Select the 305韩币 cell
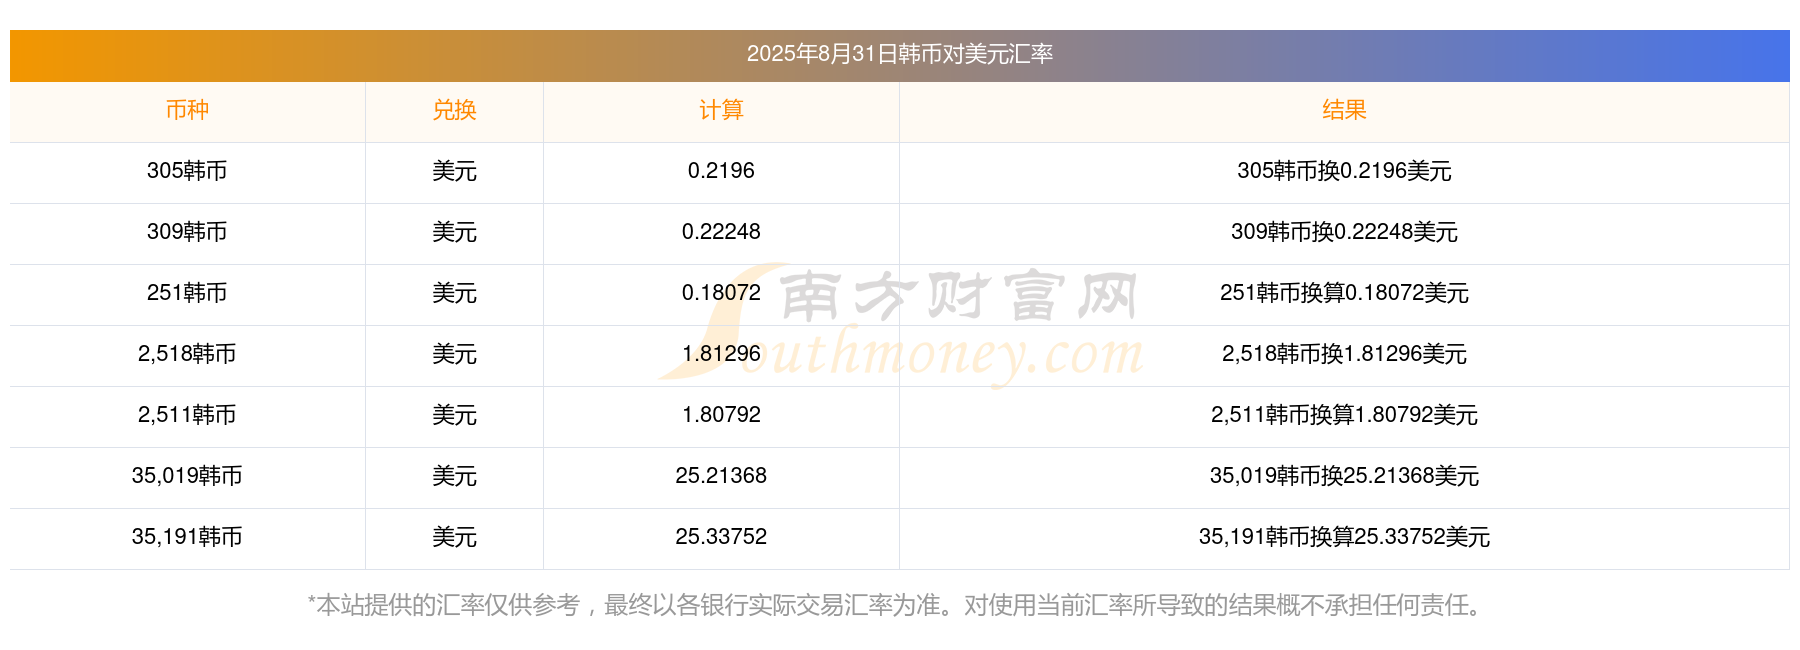Screen dimensions: 1800x650 coord(187,171)
